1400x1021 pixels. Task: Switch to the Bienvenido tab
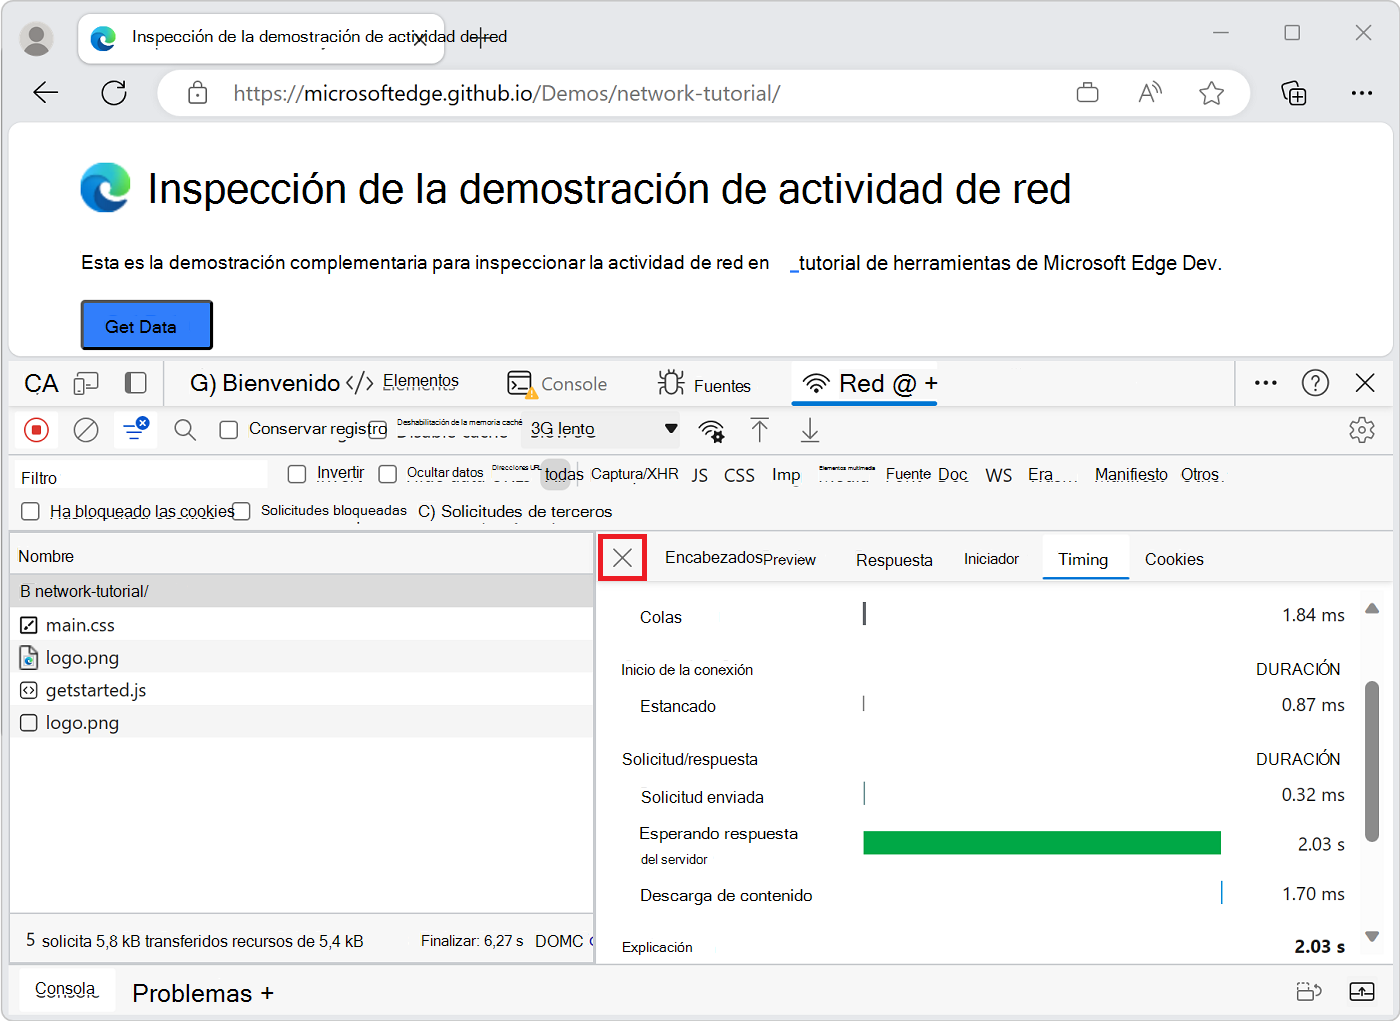[265, 383]
